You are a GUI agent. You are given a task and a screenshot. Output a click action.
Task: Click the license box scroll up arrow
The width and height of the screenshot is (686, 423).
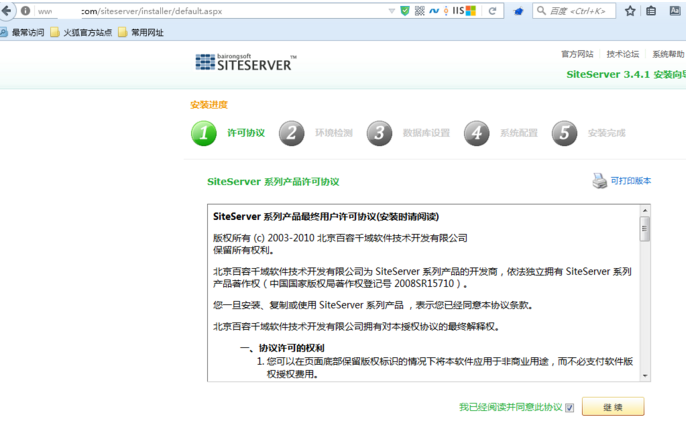pos(645,210)
